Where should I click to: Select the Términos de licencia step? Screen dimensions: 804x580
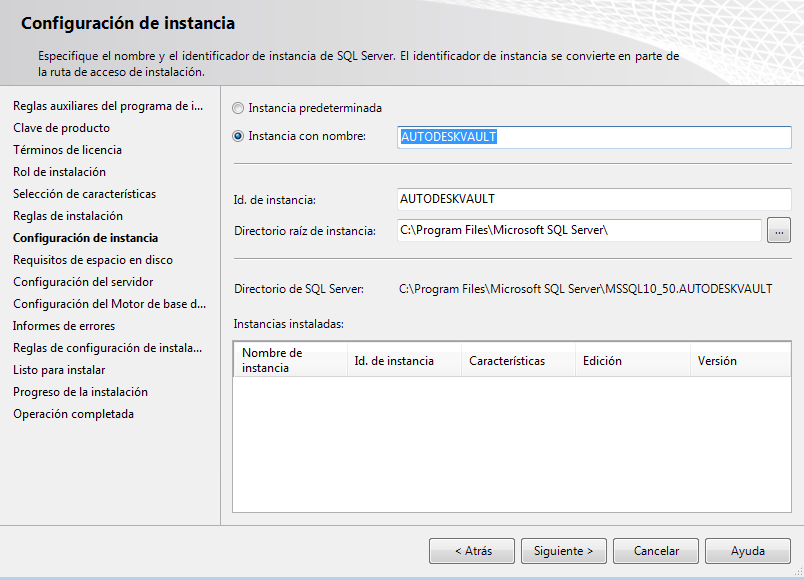tap(68, 150)
